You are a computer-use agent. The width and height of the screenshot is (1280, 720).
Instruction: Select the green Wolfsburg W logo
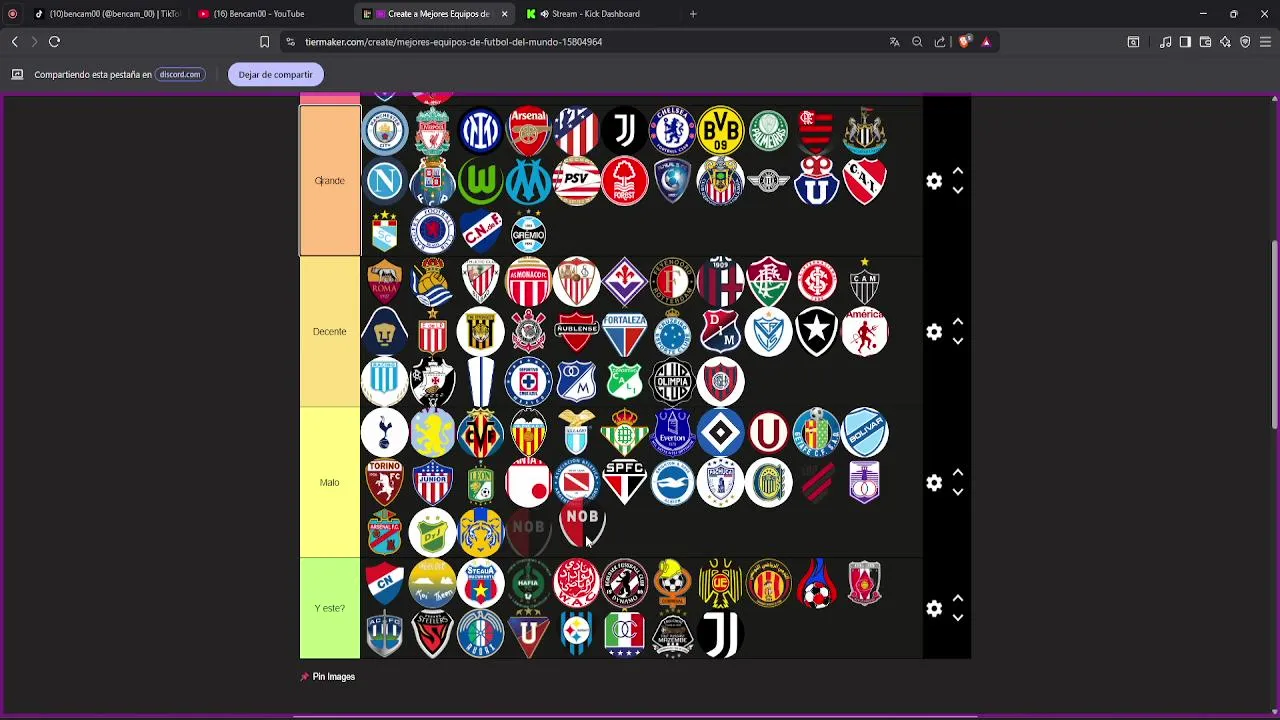(x=480, y=181)
